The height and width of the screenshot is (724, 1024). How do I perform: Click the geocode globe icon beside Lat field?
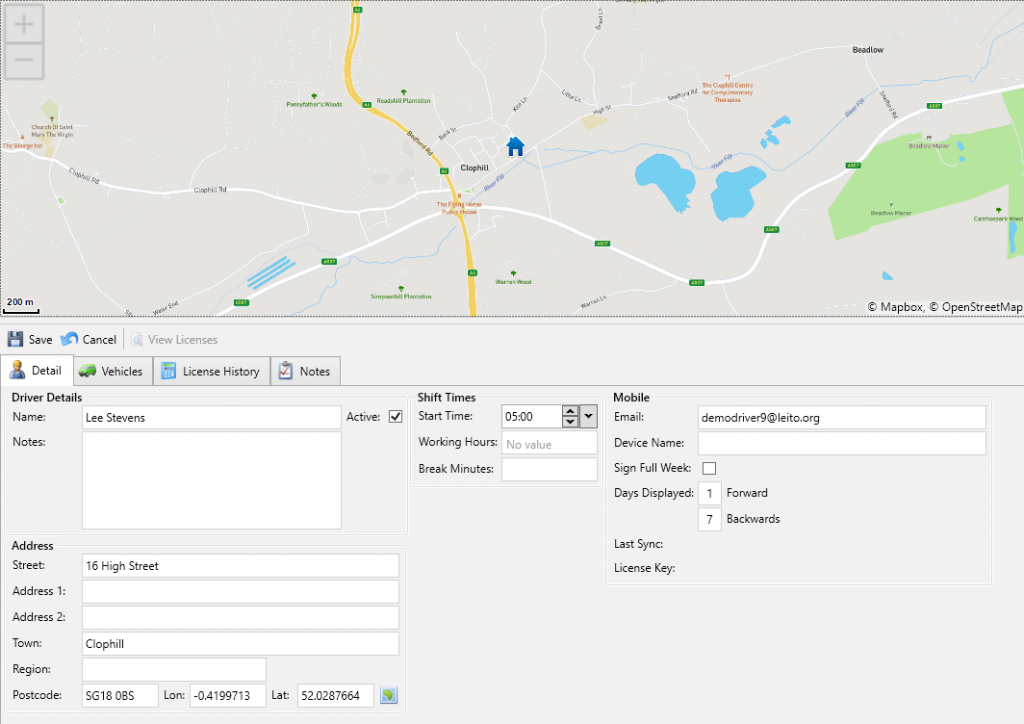[389, 695]
